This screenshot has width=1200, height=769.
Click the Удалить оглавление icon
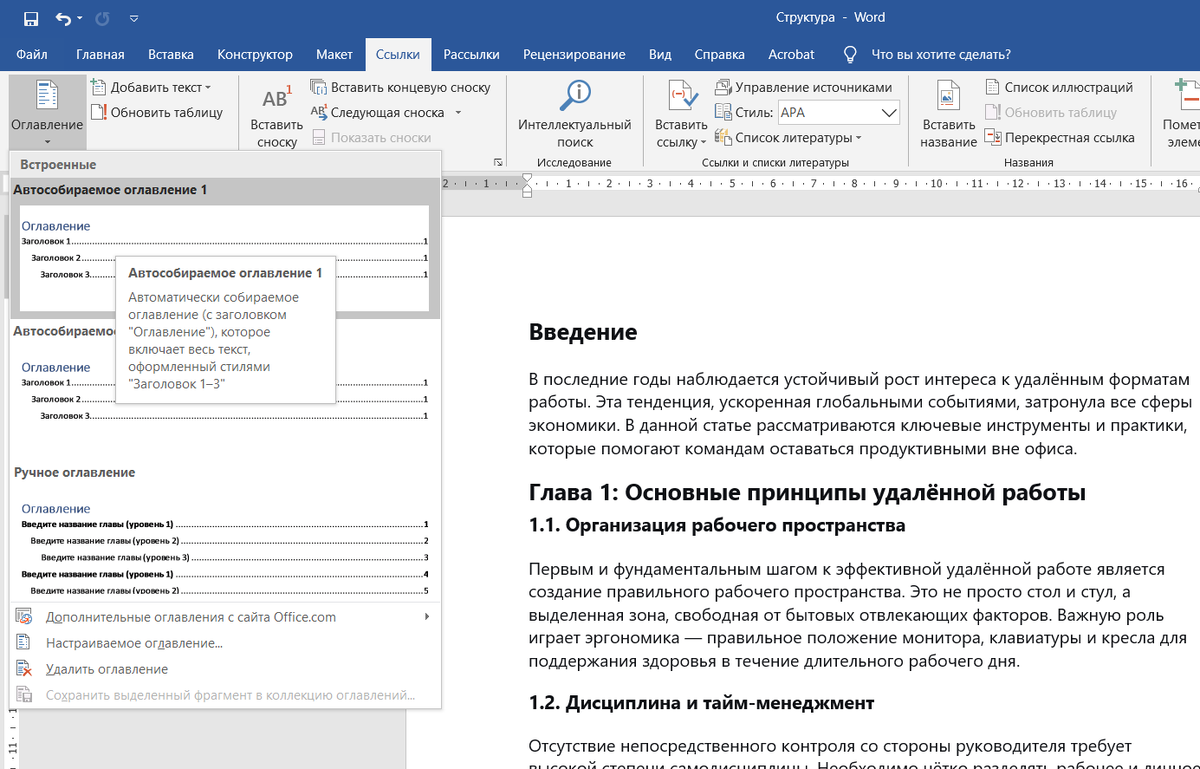pos(25,669)
